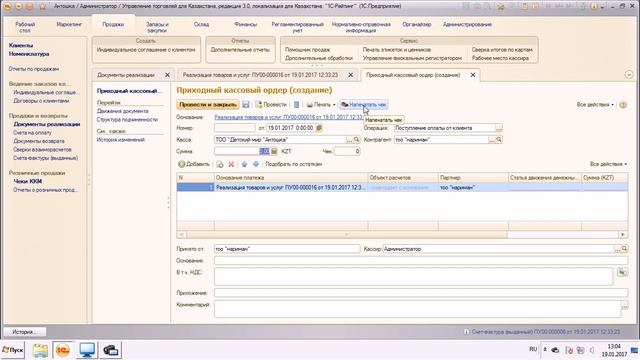The width and height of the screenshot is (640, 360).
Task: Open Рабочее место кассира from the Сервис panel
Action: pyautogui.click(x=500, y=58)
